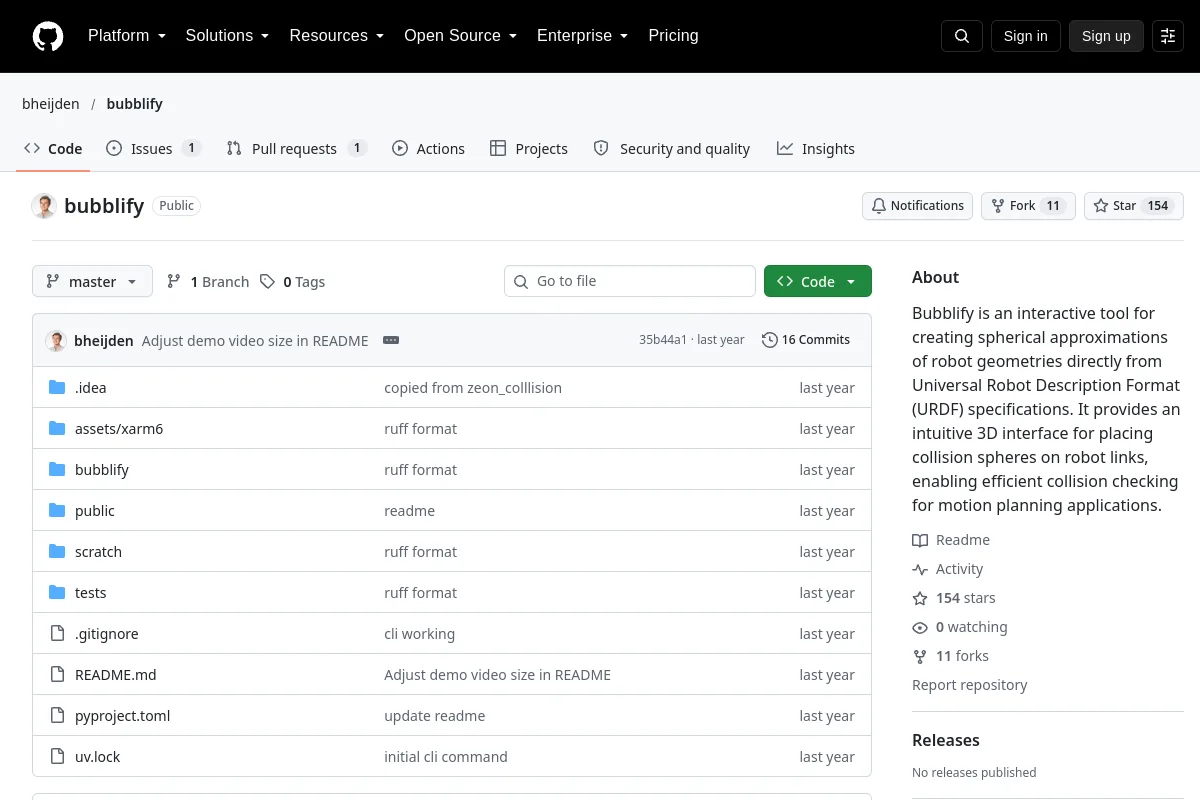
Task: Click the public folder icon
Action: tap(57, 511)
